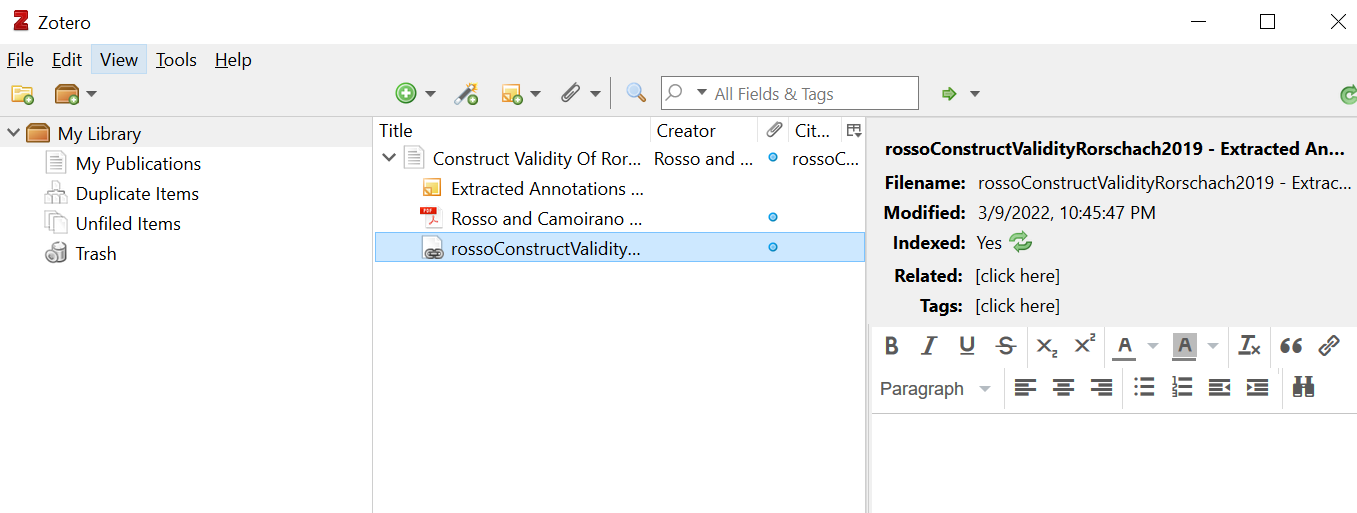Open the Help menu

tap(233, 60)
